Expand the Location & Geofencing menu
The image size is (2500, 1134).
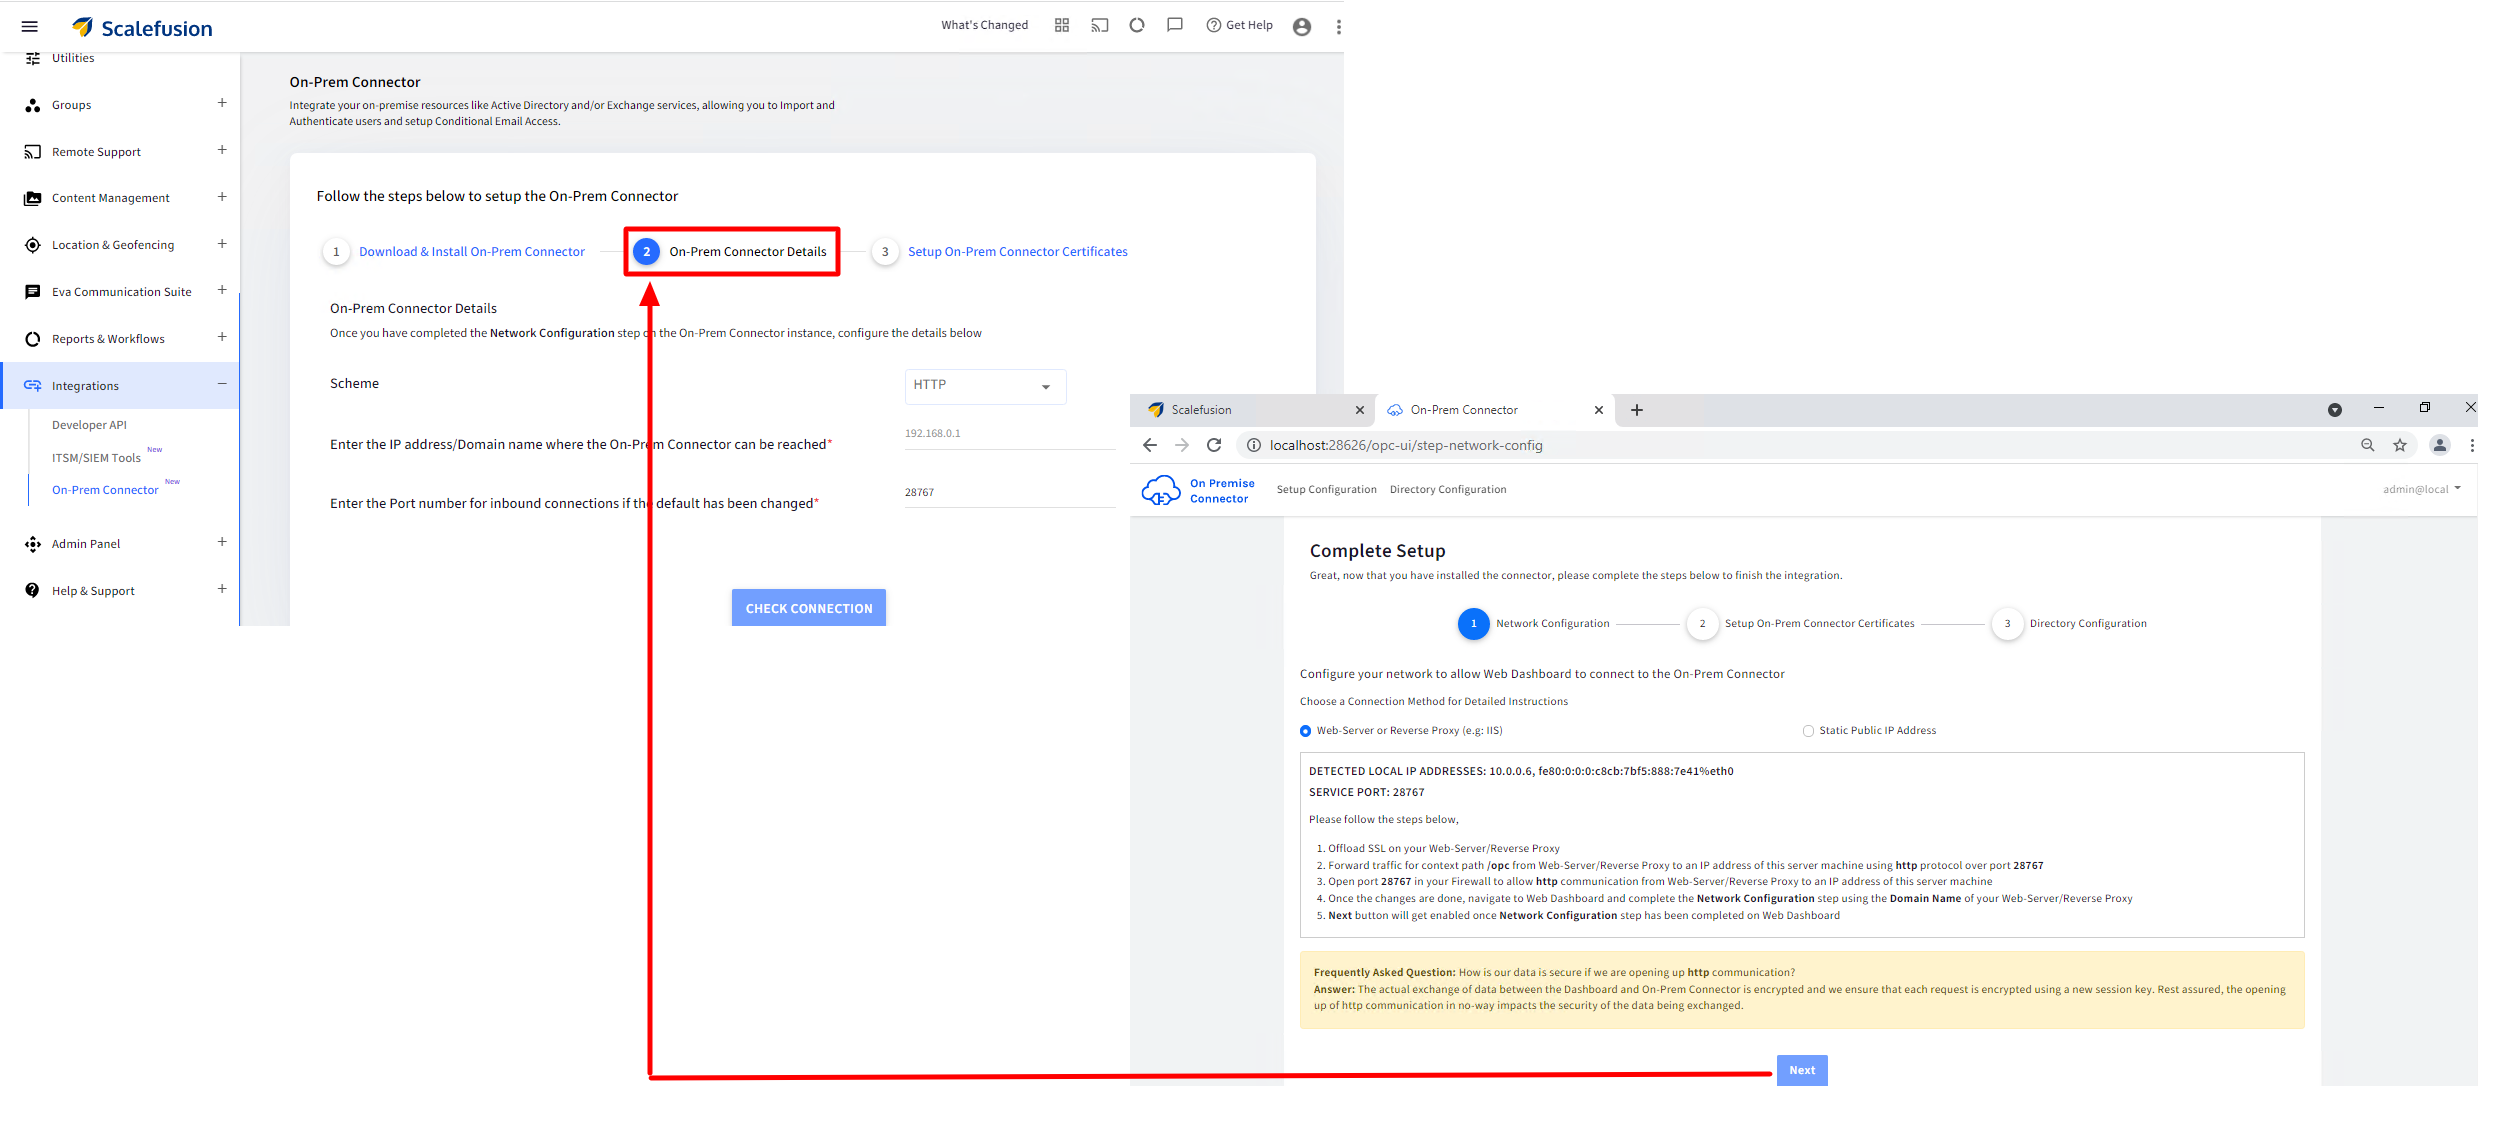pyautogui.click(x=222, y=244)
